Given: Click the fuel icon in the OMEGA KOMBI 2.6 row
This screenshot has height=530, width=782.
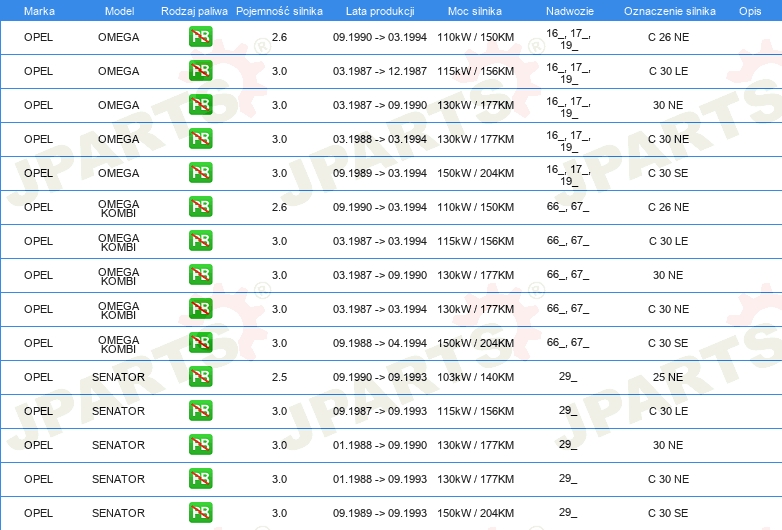Looking at the screenshot, I should tap(200, 207).
